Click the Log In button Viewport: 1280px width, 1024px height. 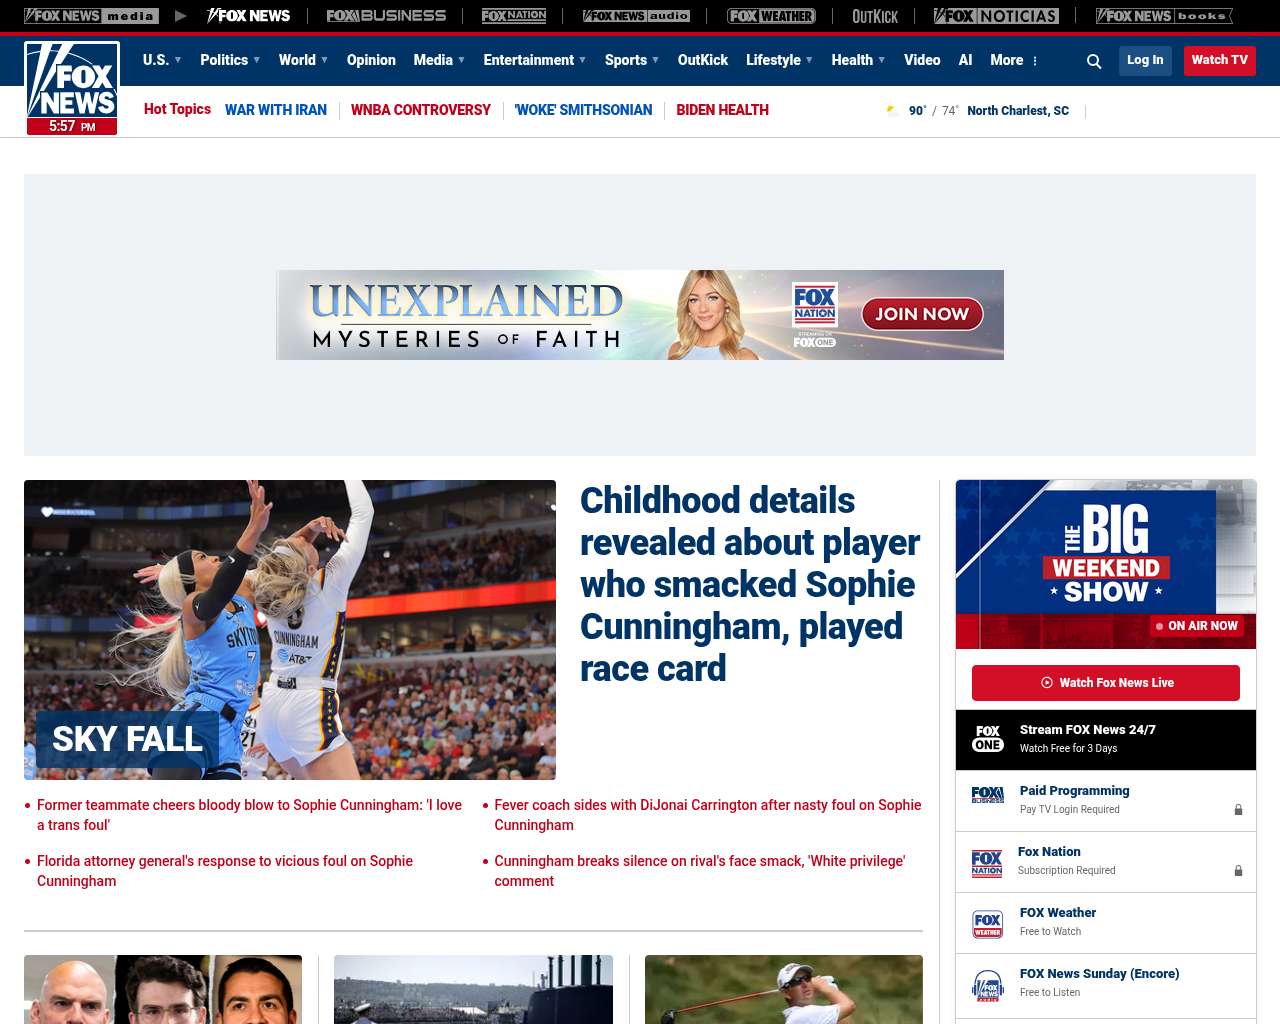tap(1145, 60)
